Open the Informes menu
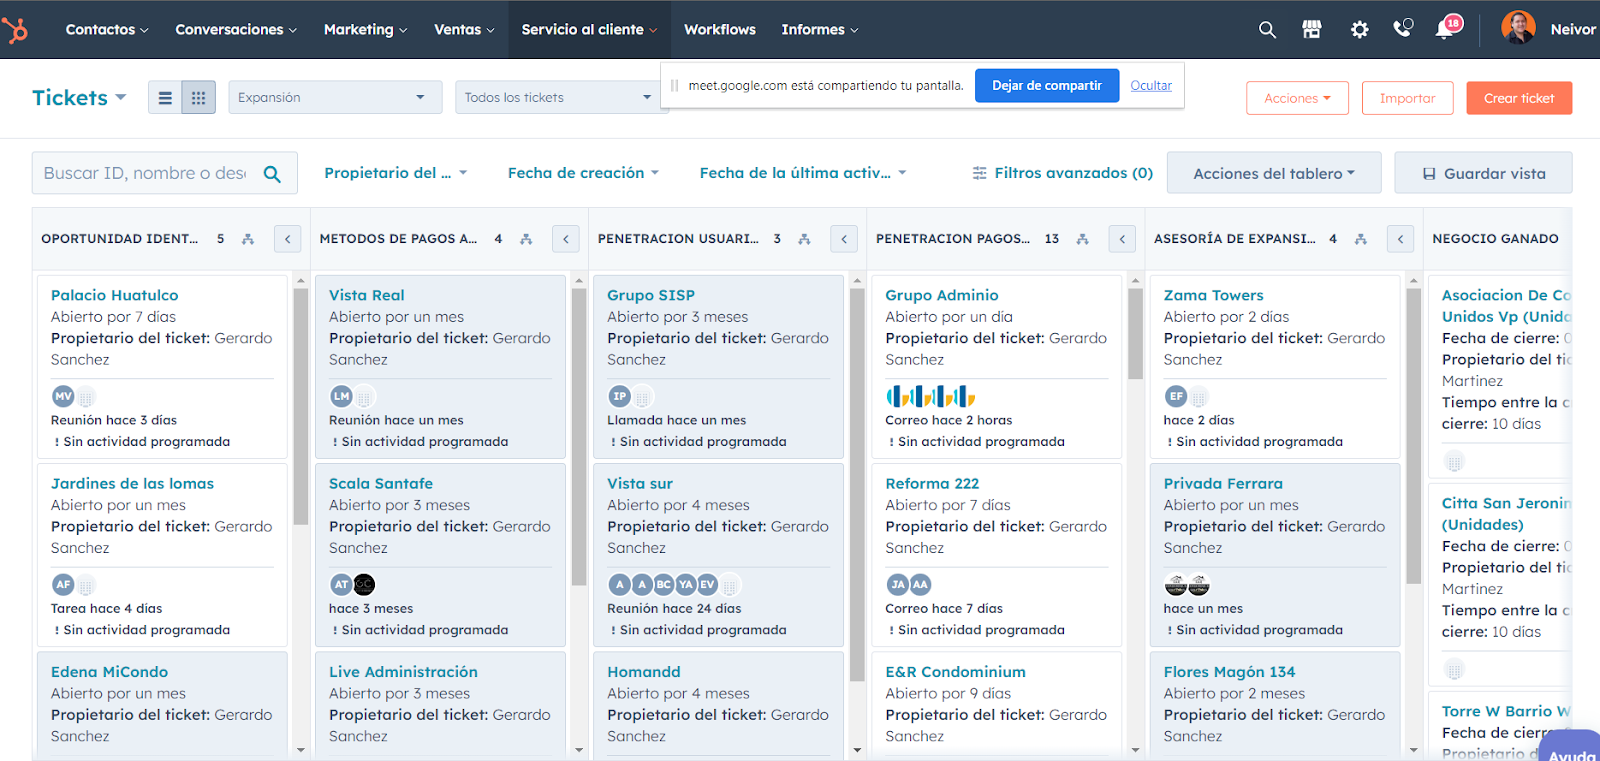The image size is (1600, 761). tap(820, 30)
